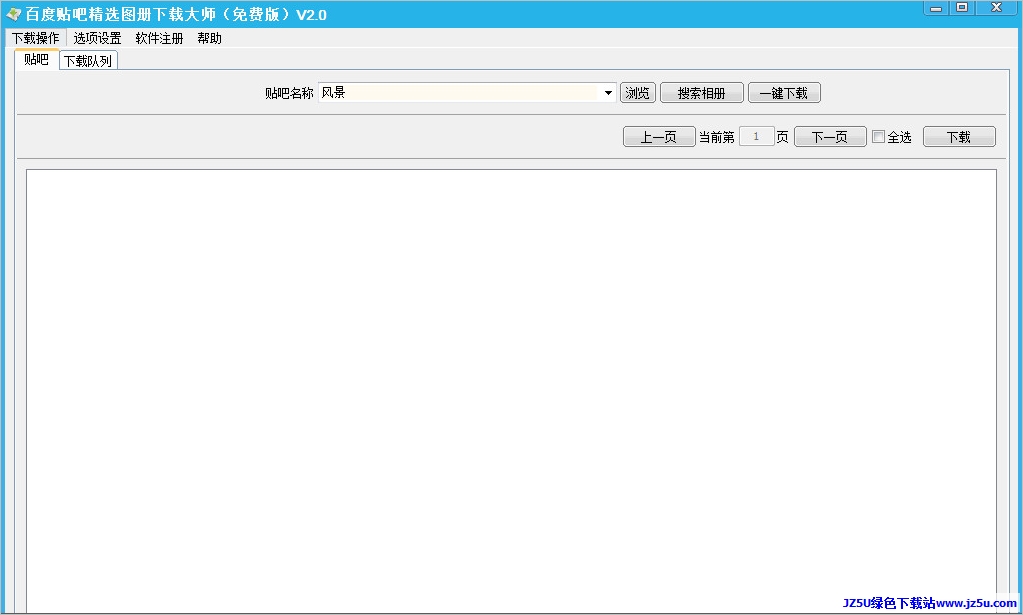Click into the 贴吧名称 text field

point(459,93)
